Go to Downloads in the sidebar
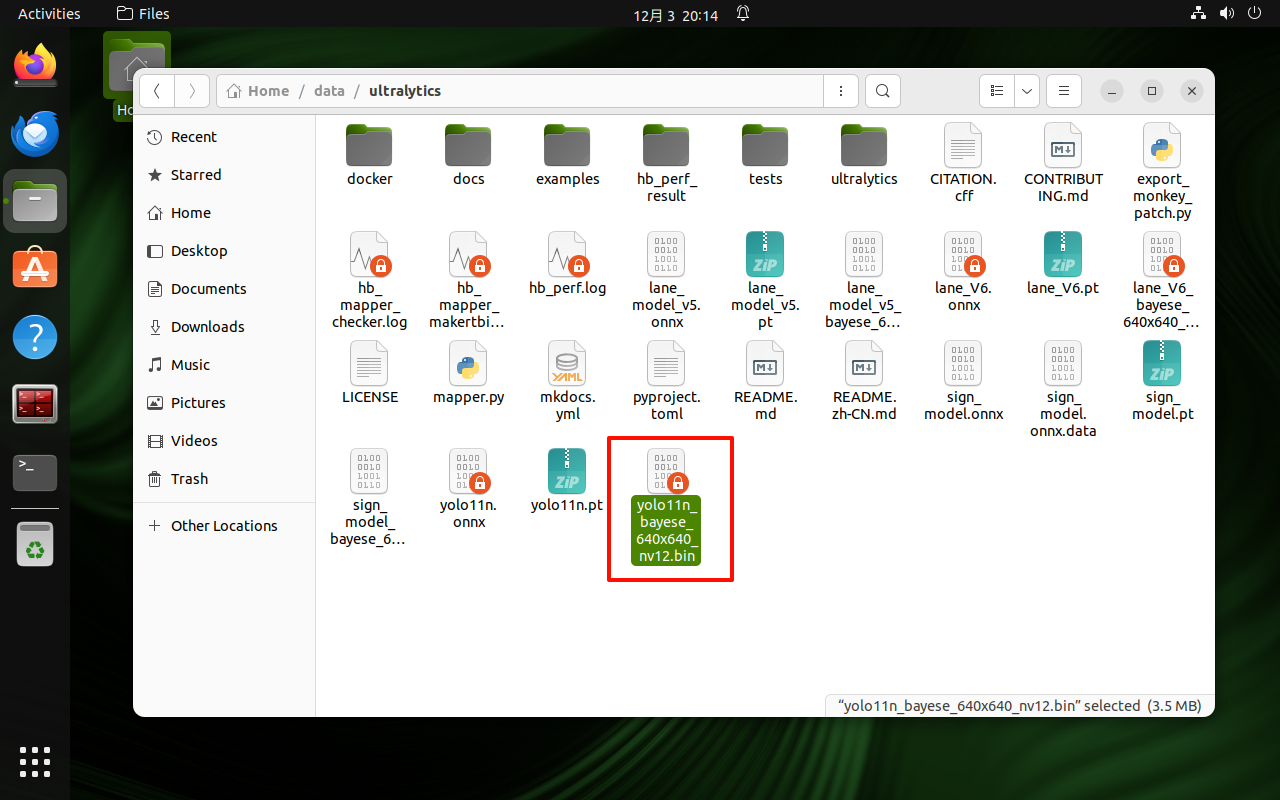Screen dimensions: 1280x800 pos(224,327)
